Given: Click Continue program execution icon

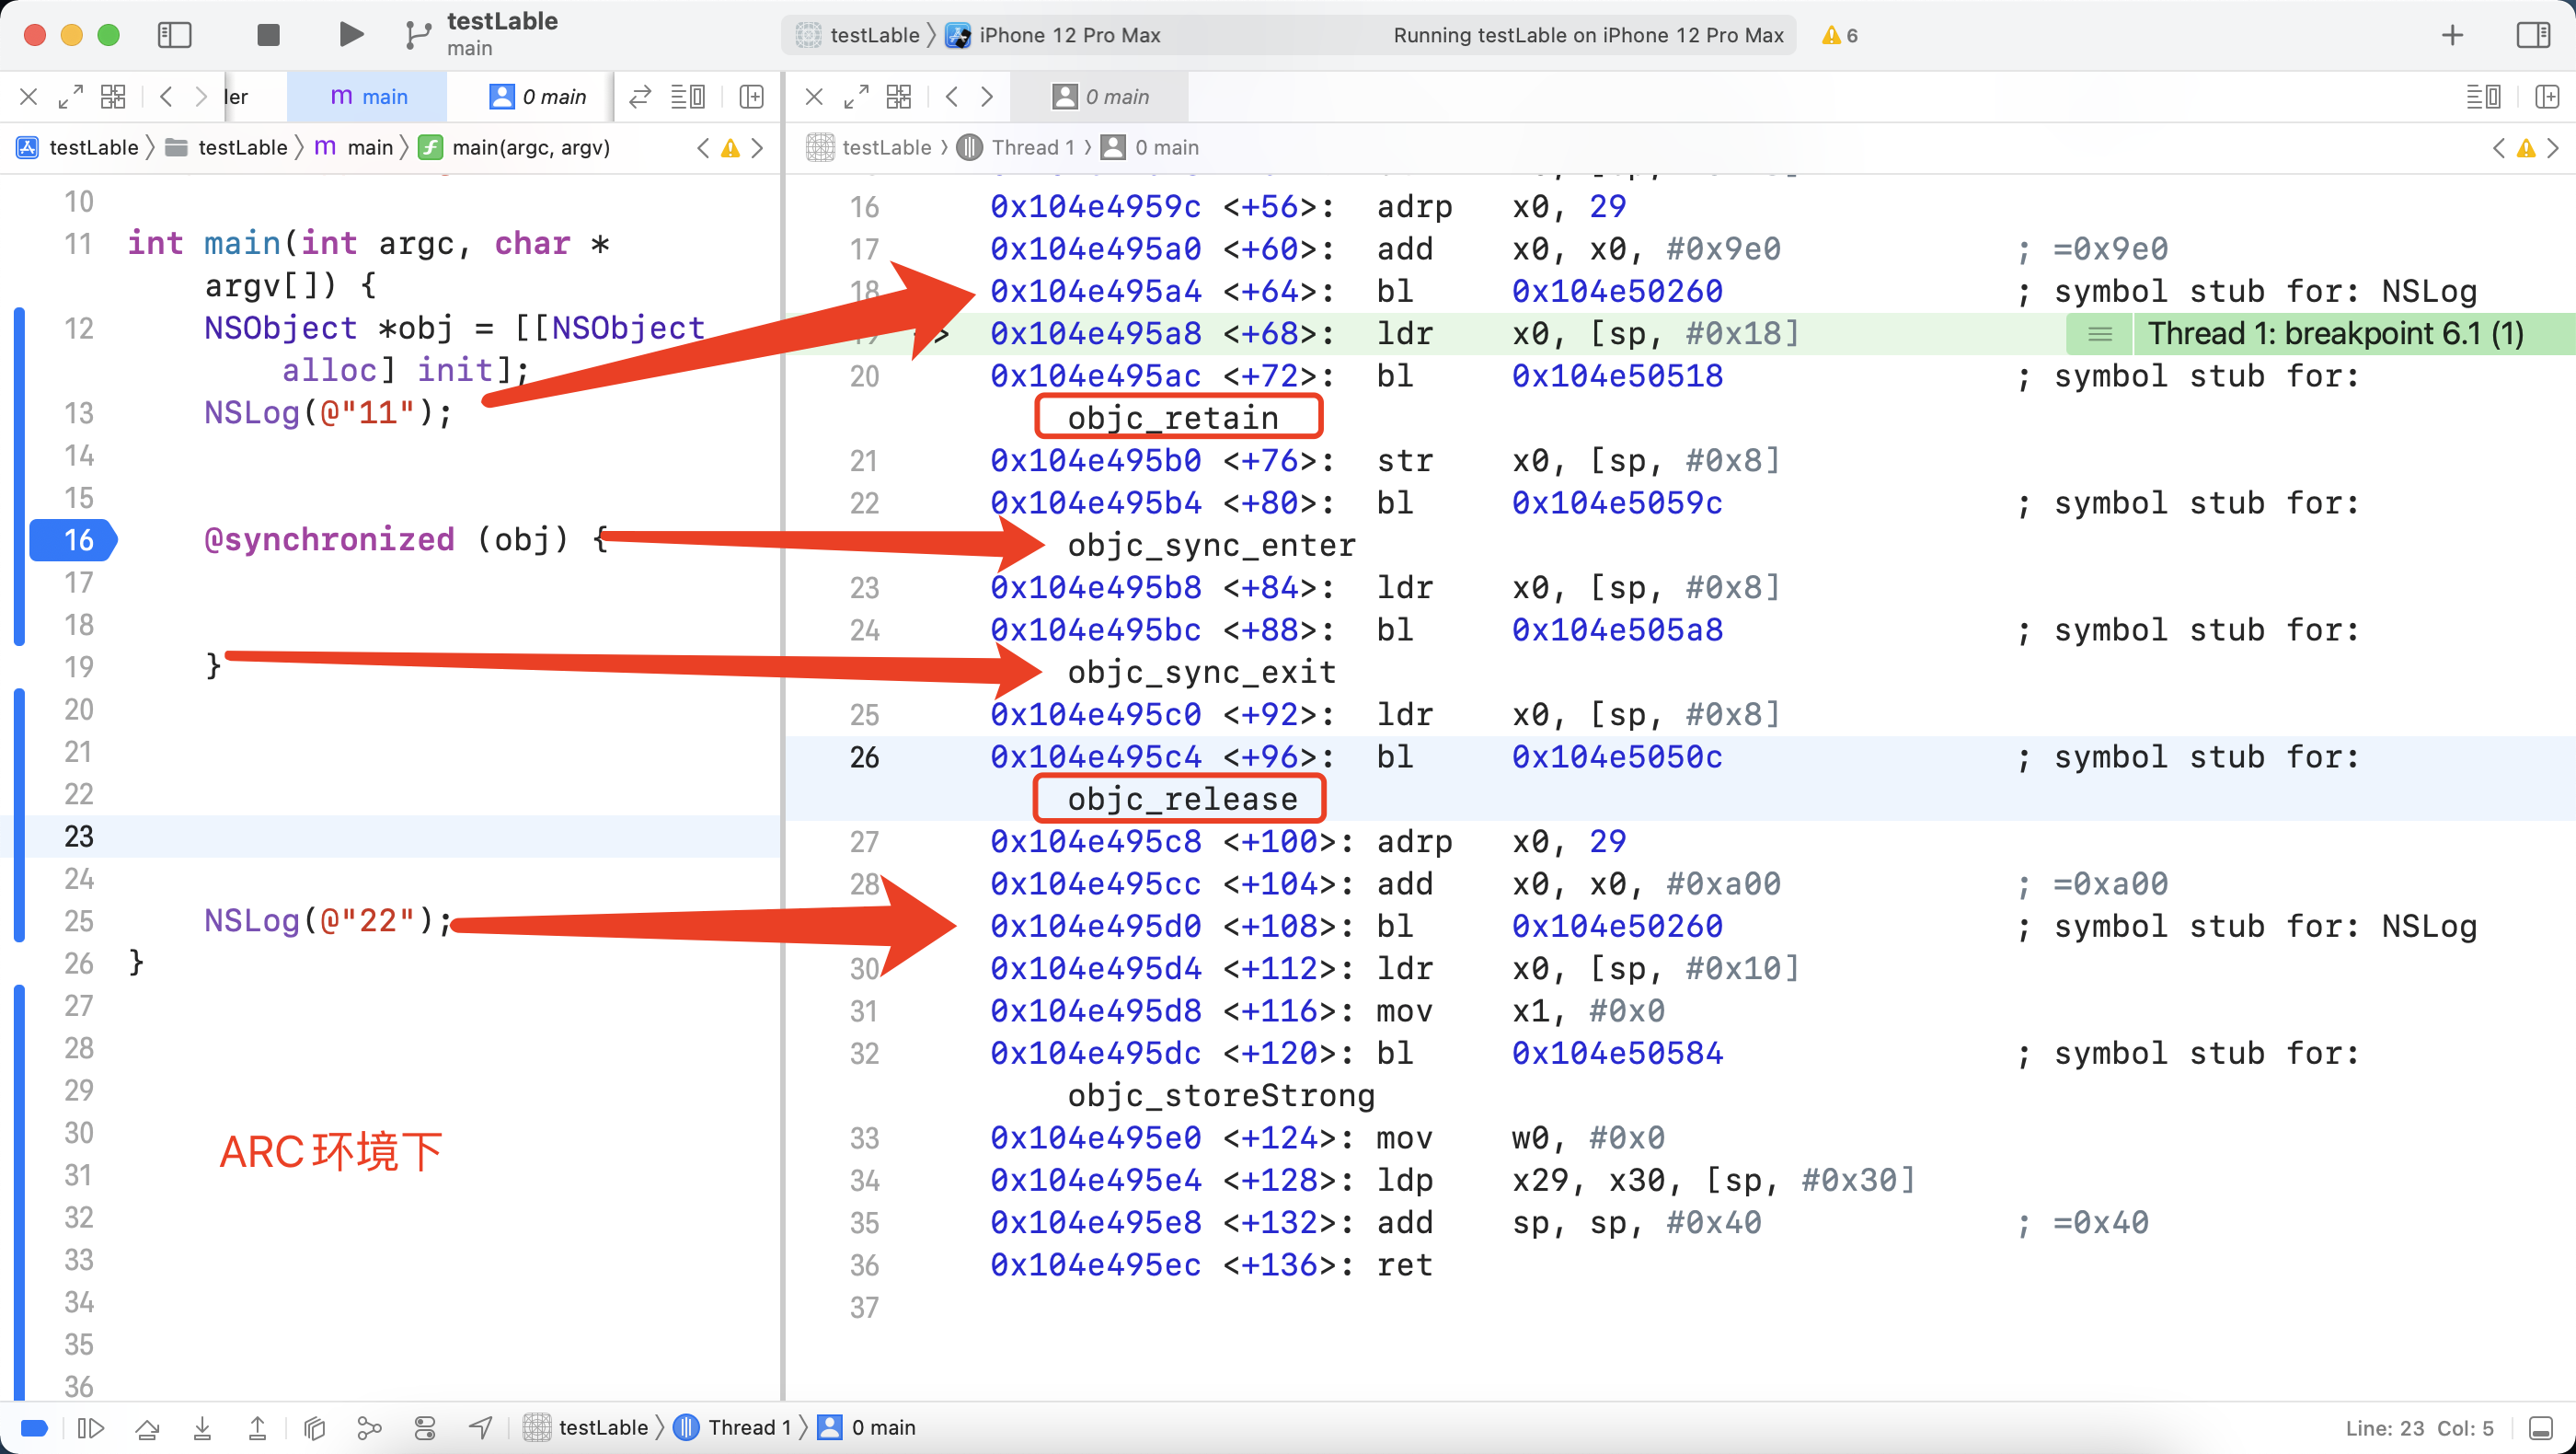Looking at the screenshot, I should [91, 1427].
